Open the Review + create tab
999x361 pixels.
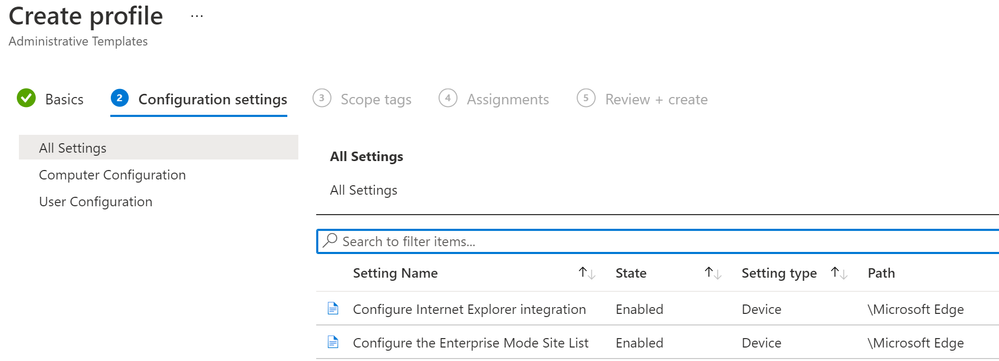656,99
